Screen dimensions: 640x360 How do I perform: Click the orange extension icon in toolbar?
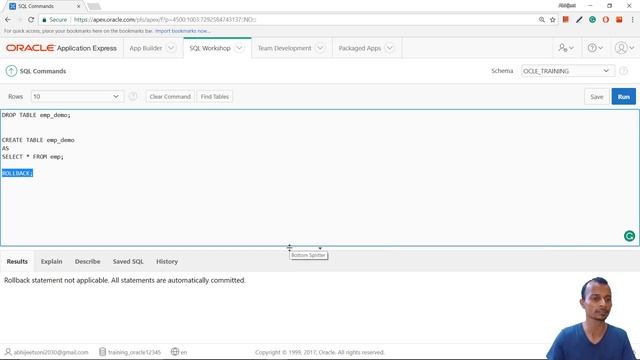(566, 20)
